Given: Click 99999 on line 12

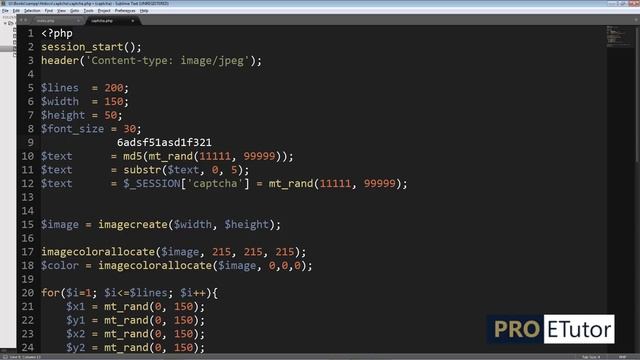Looking at the screenshot, I should click(x=380, y=184).
